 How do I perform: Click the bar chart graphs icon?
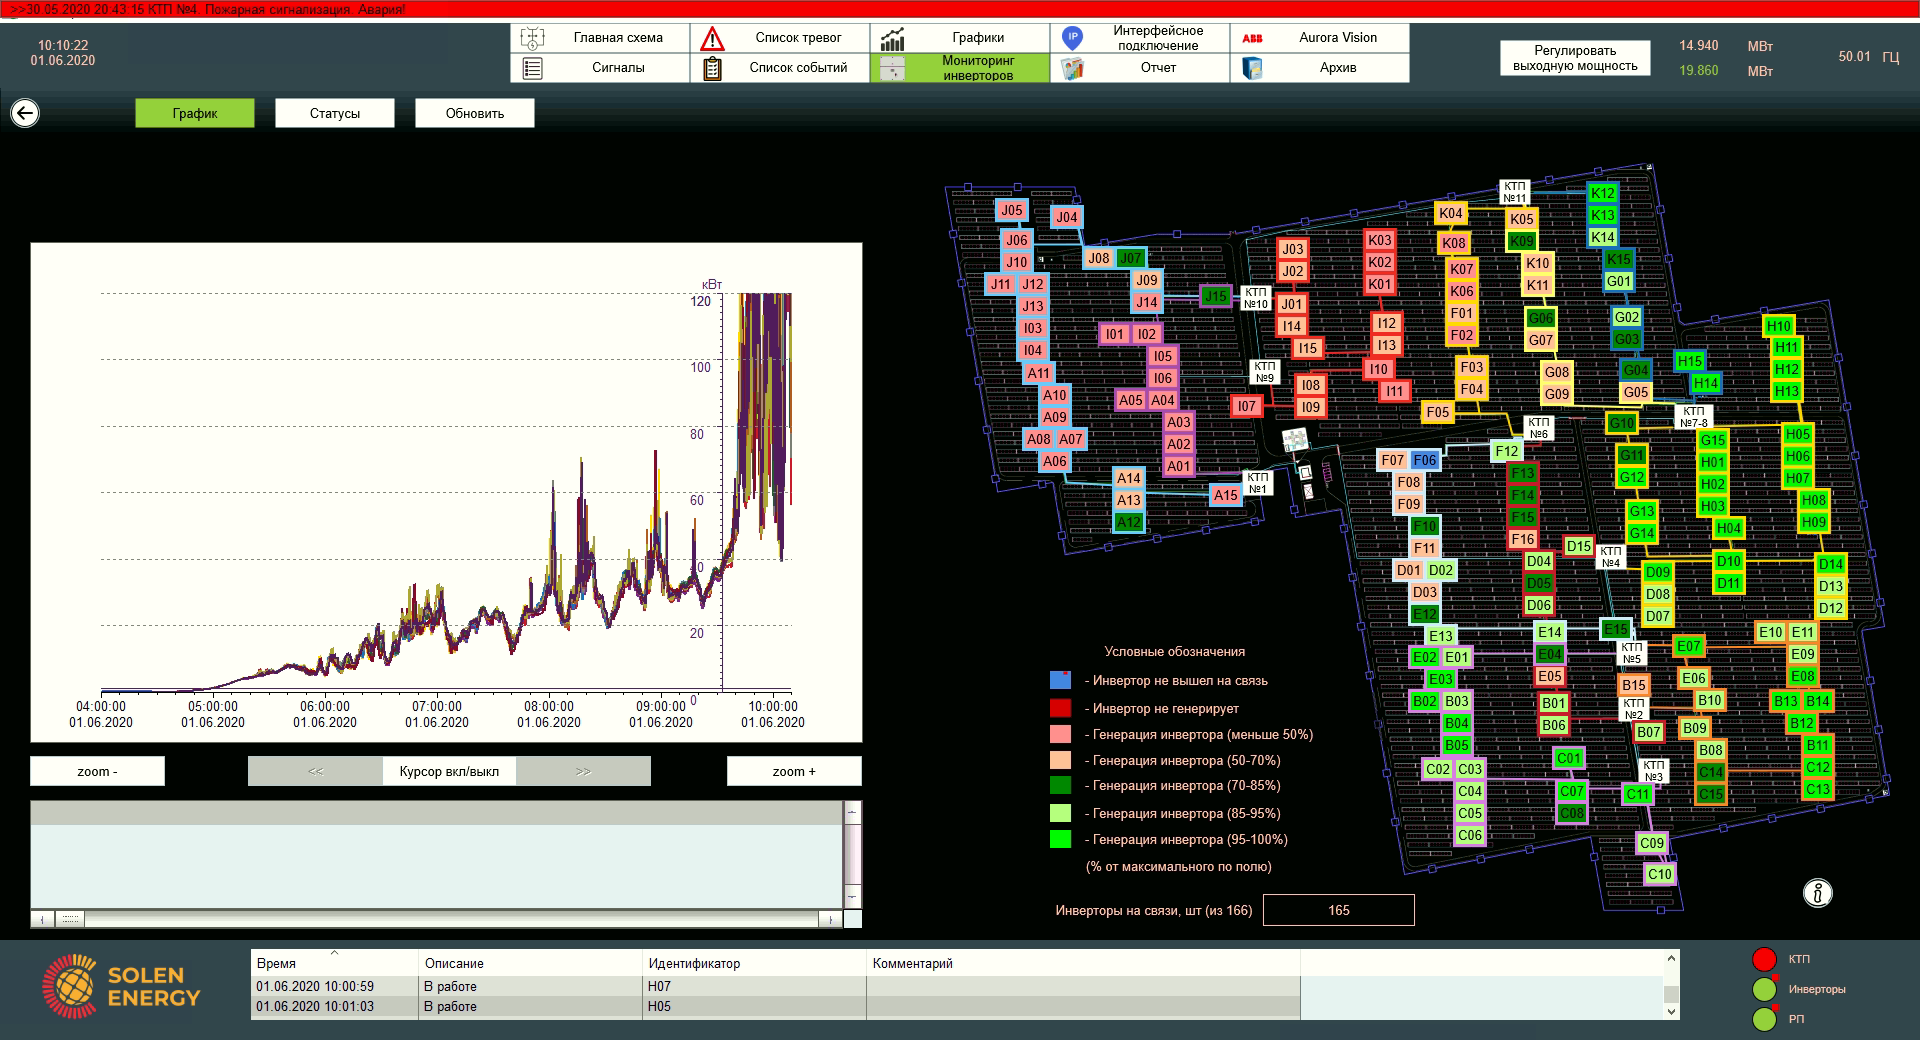coord(892,39)
